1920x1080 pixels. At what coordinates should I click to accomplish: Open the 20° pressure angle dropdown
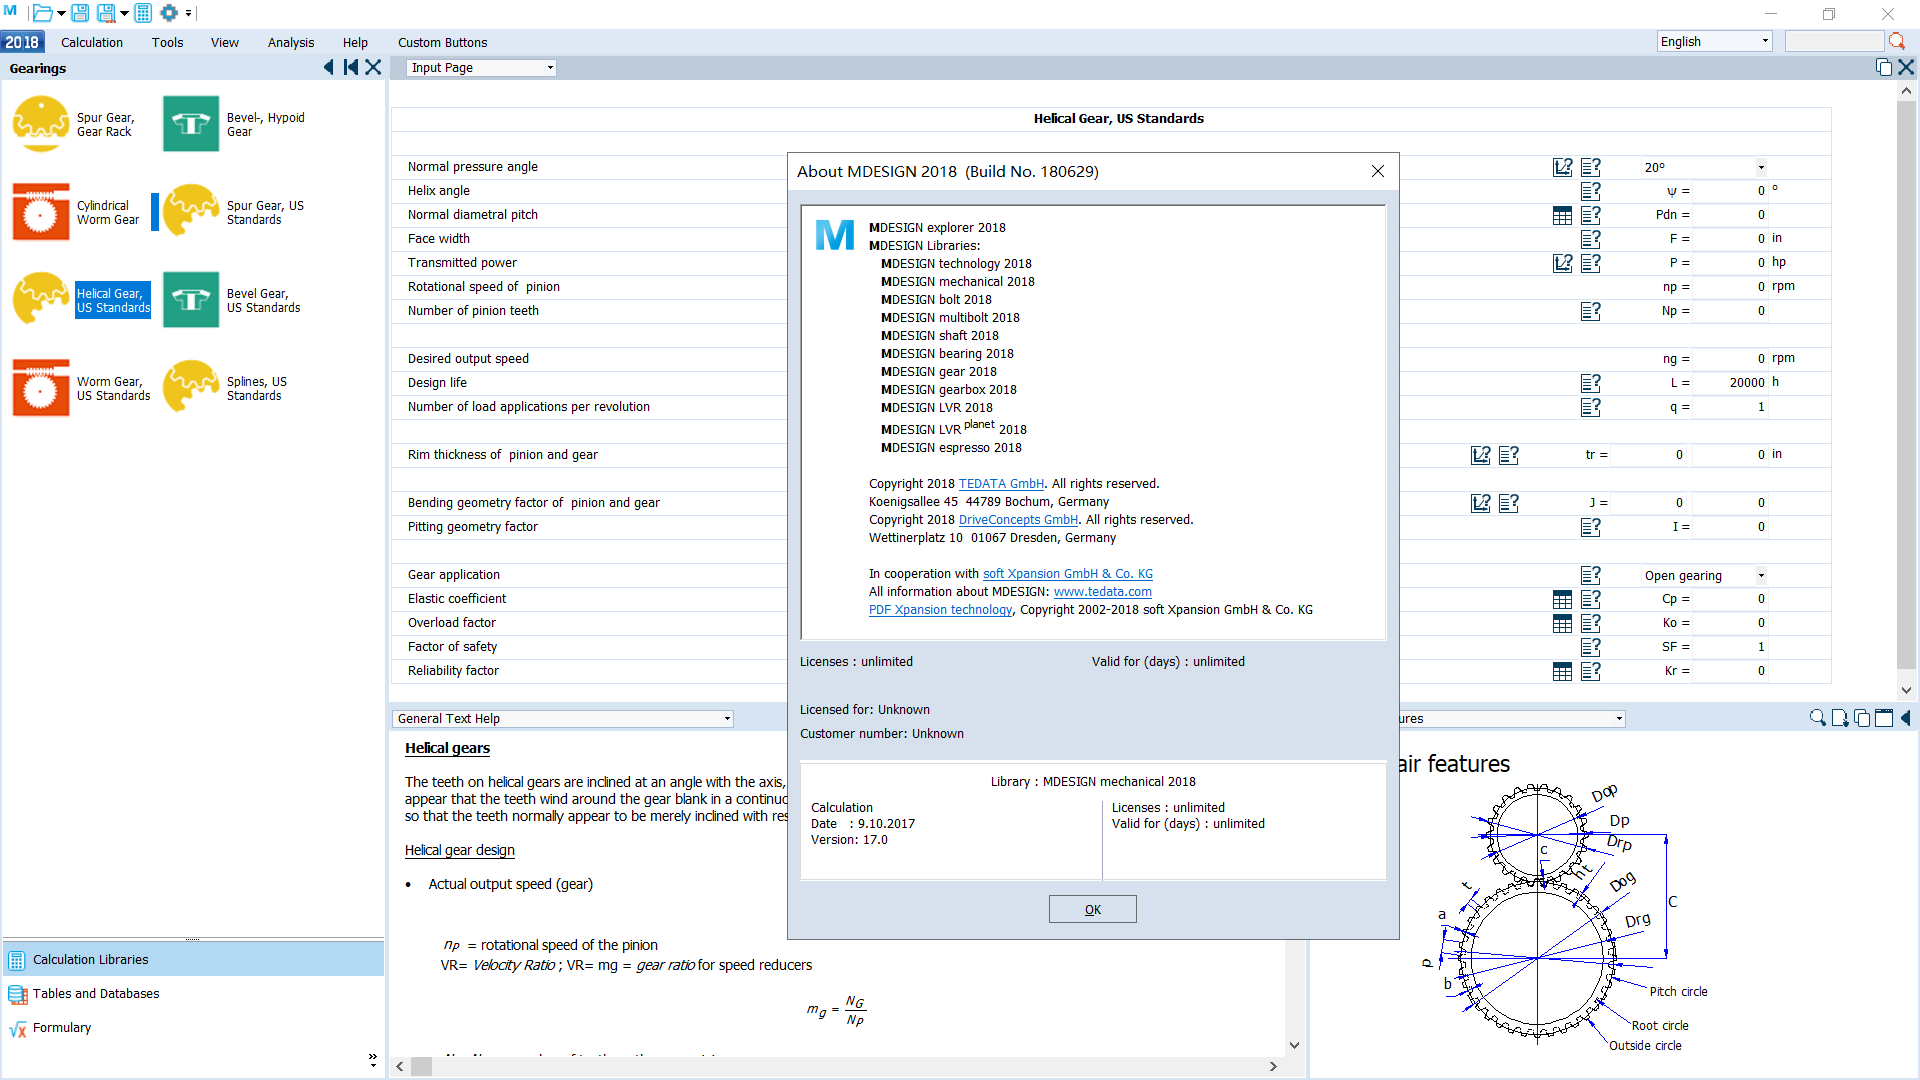[x=1704, y=167]
